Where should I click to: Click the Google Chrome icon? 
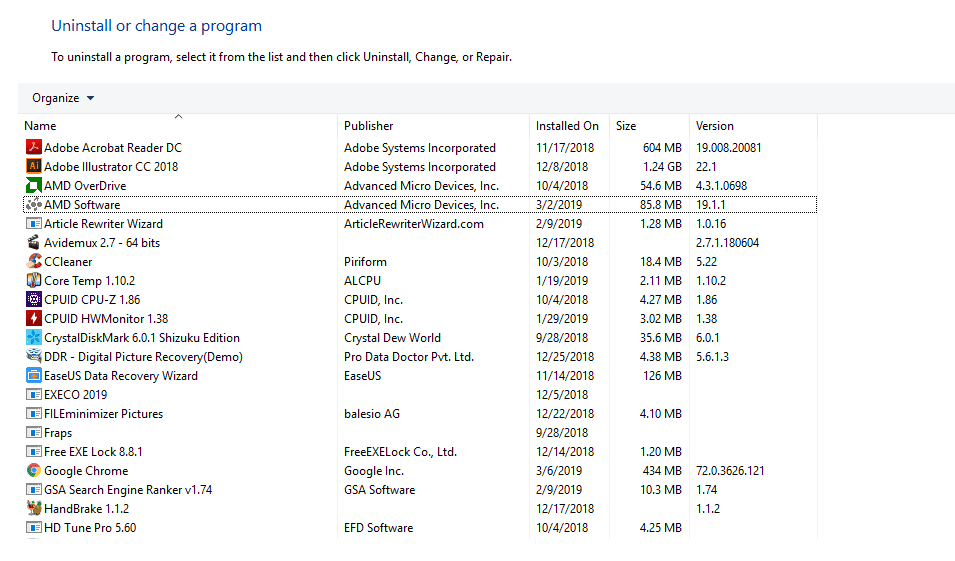click(x=33, y=470)
